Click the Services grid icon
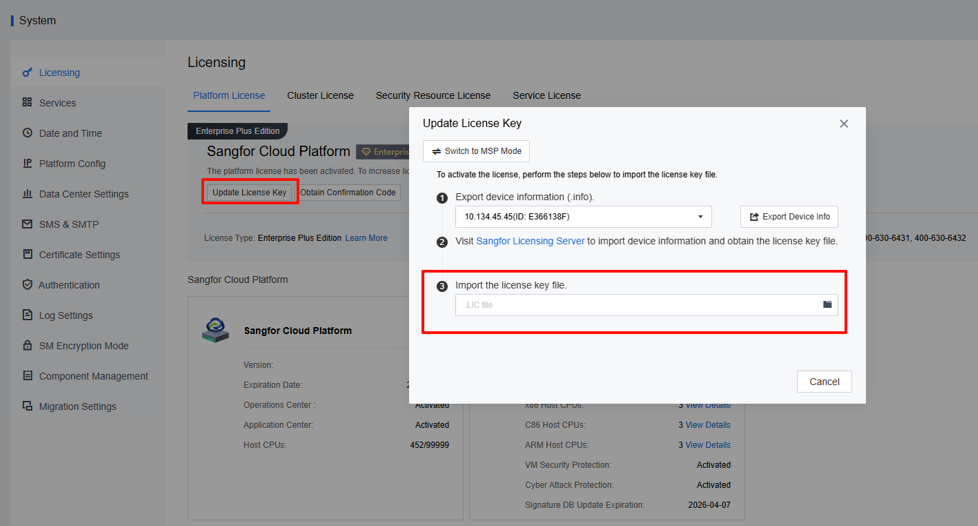The width and height of the screenshot is (978, 526). 27,102
